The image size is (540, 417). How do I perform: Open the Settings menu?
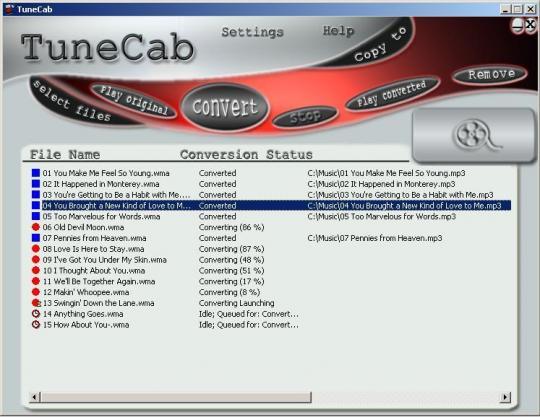(x=252, y=32)
